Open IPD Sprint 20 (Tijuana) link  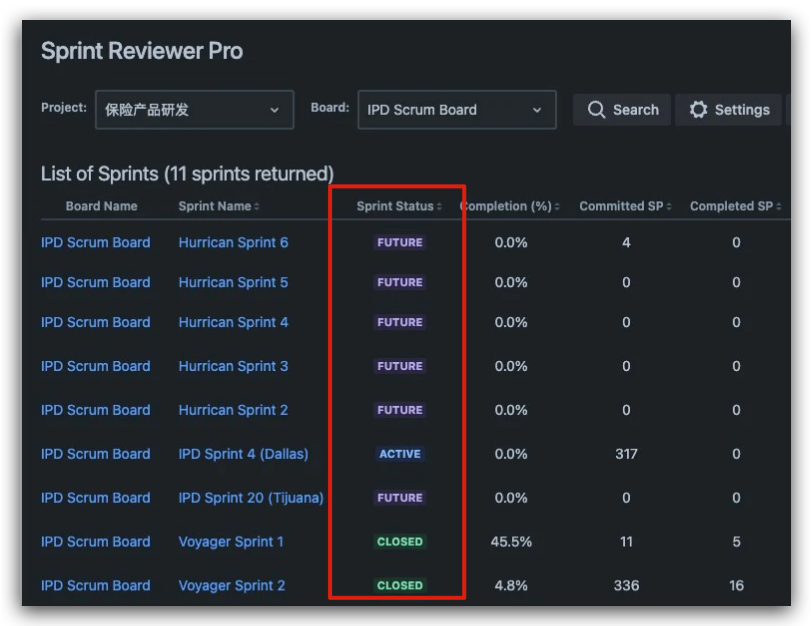coord(251,498)
